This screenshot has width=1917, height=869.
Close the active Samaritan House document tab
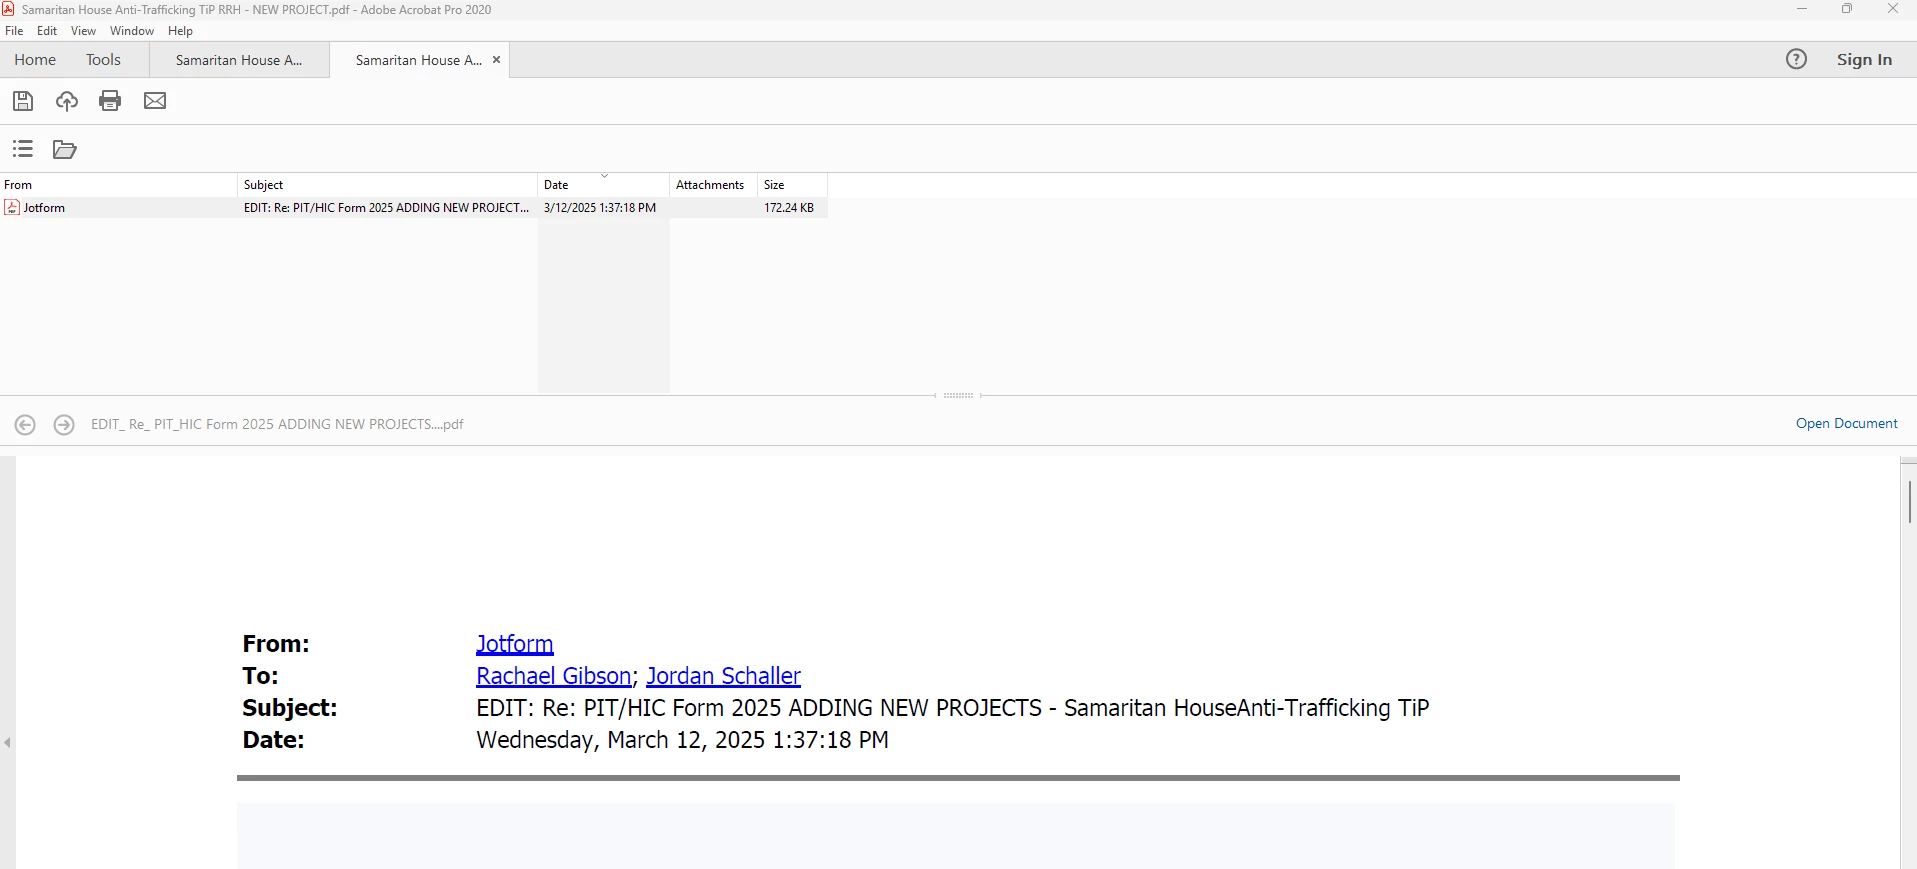pos(496,60)
